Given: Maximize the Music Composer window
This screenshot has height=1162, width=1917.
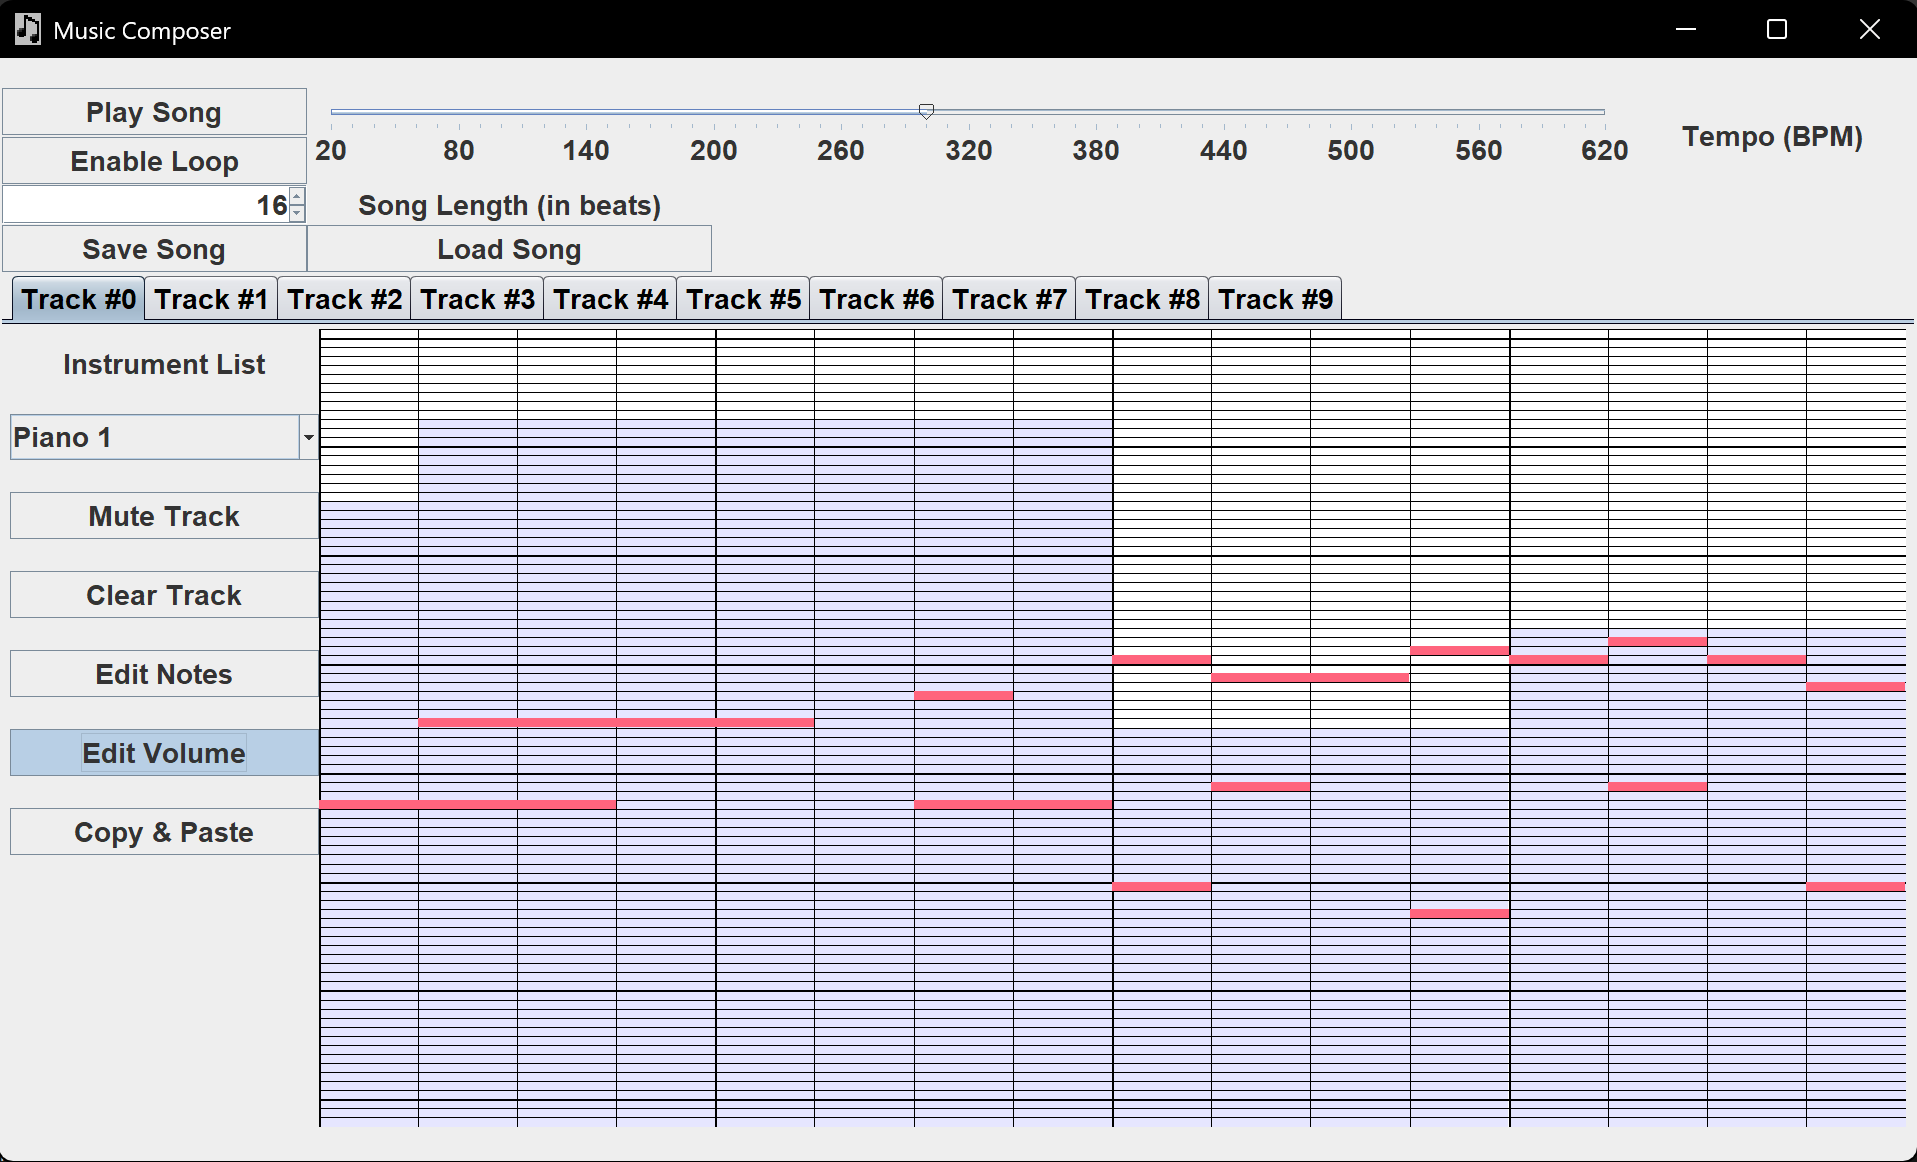Looking at the screenshot, I should 1777,29.
